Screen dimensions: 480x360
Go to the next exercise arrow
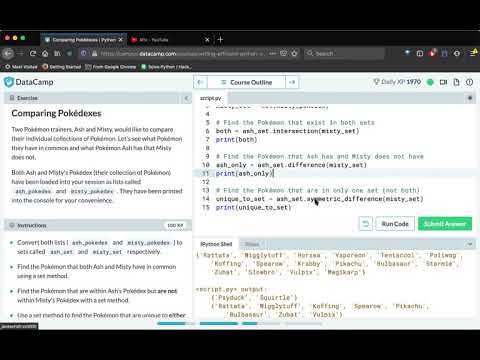[x=292, y=82]
